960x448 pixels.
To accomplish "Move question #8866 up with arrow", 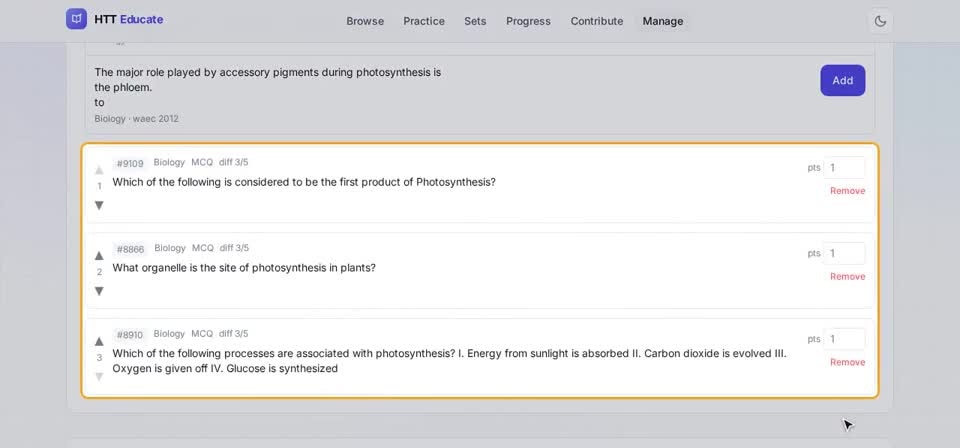I will pyautogui.click(x=99, y=255).
